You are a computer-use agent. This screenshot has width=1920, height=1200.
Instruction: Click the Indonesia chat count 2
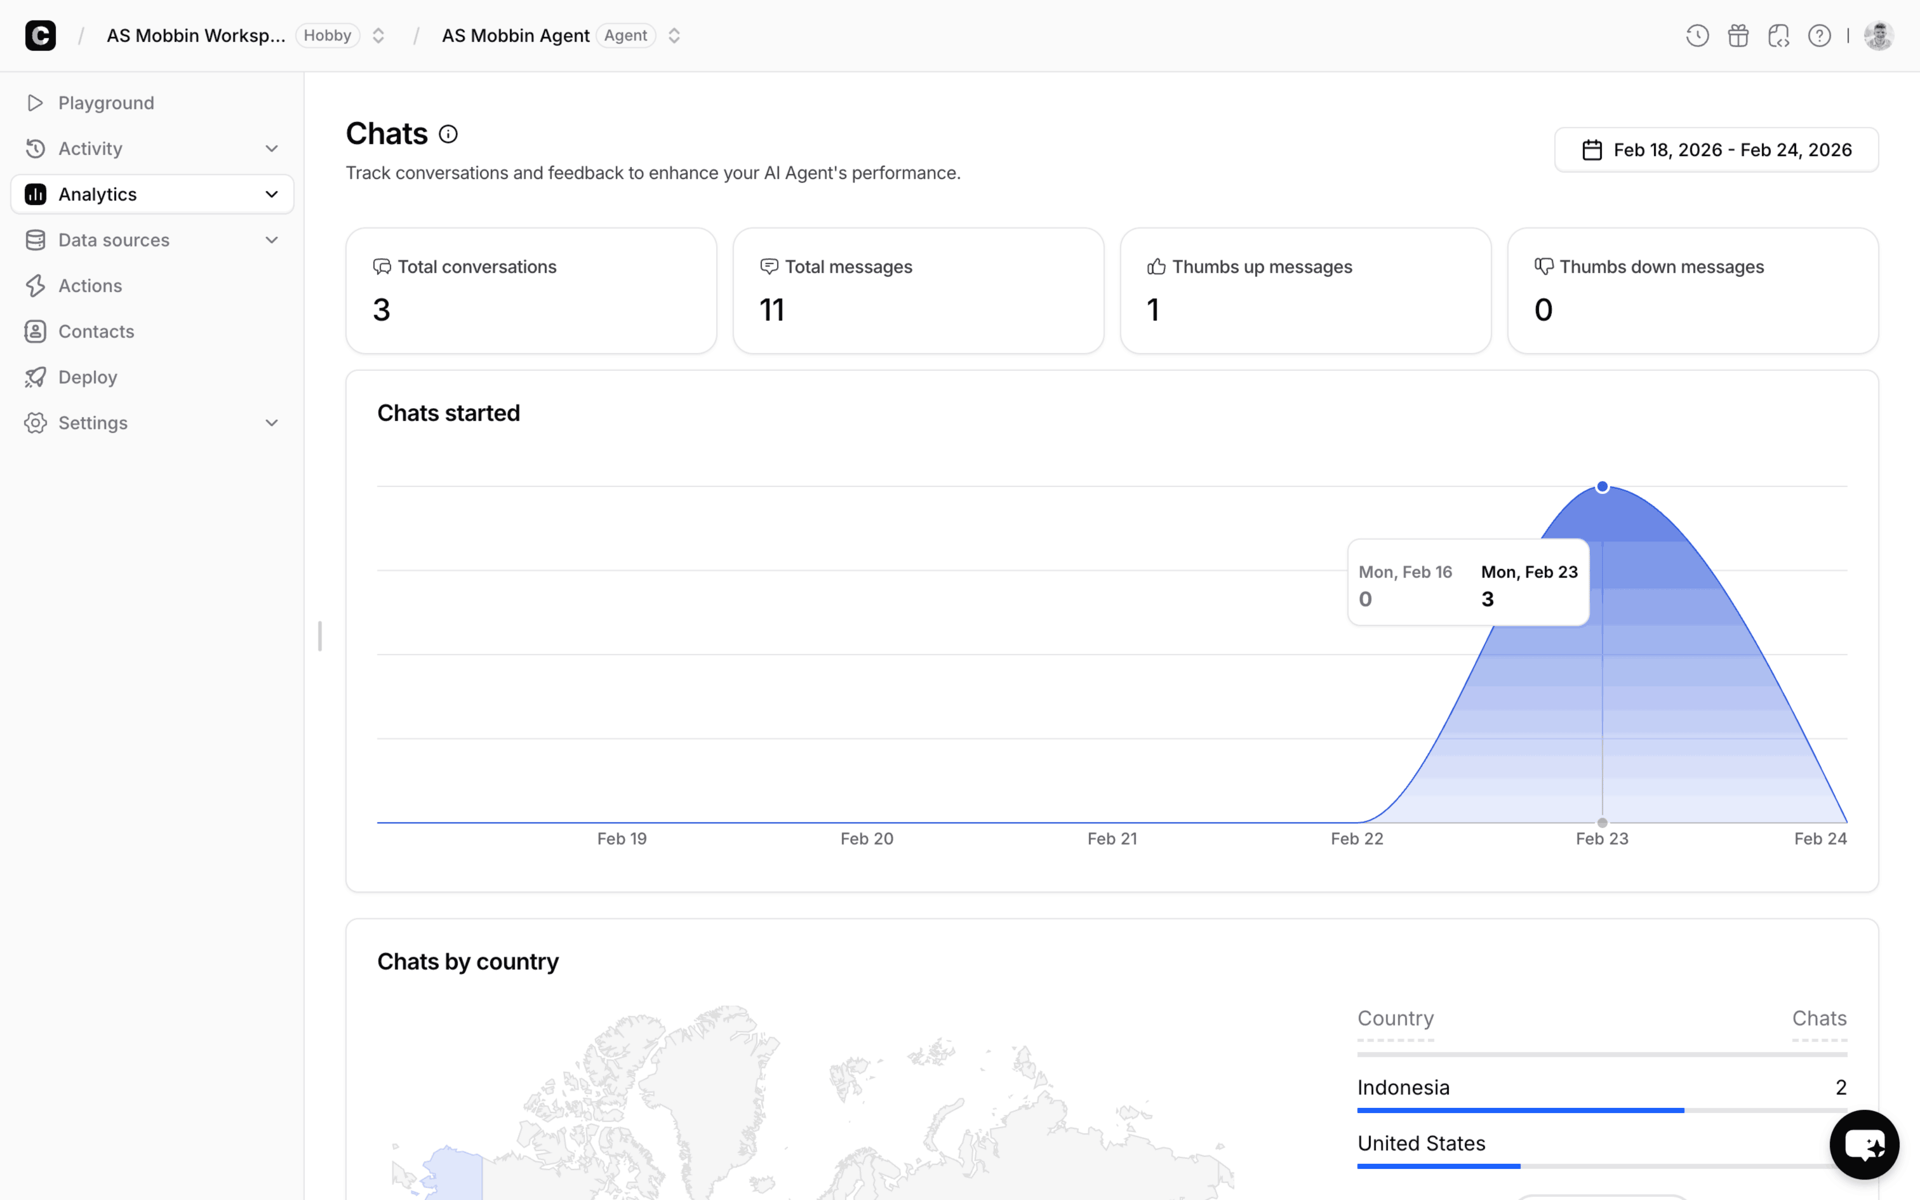(x=1841, y=1088)
